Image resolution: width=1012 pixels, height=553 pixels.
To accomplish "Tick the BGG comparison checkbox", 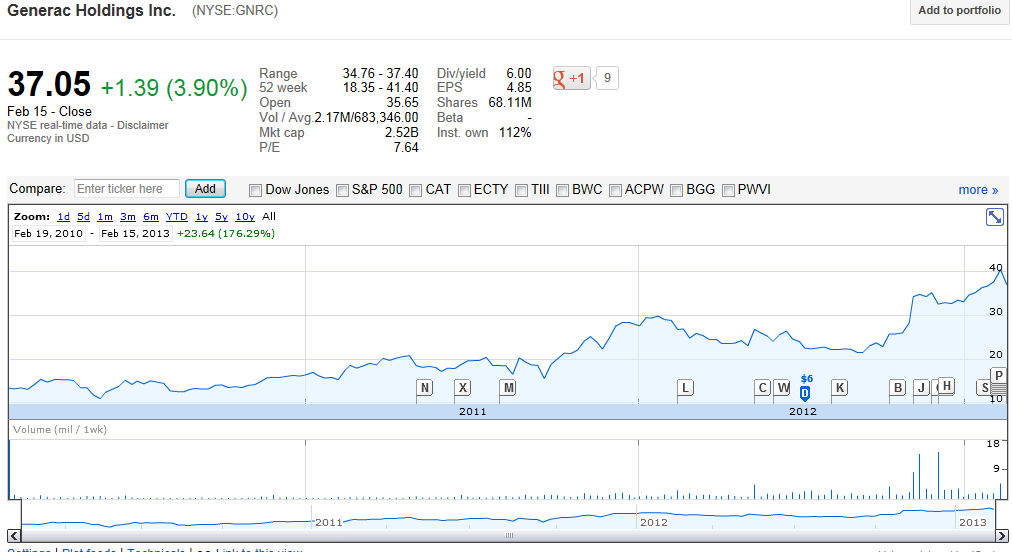I will 676,190.
